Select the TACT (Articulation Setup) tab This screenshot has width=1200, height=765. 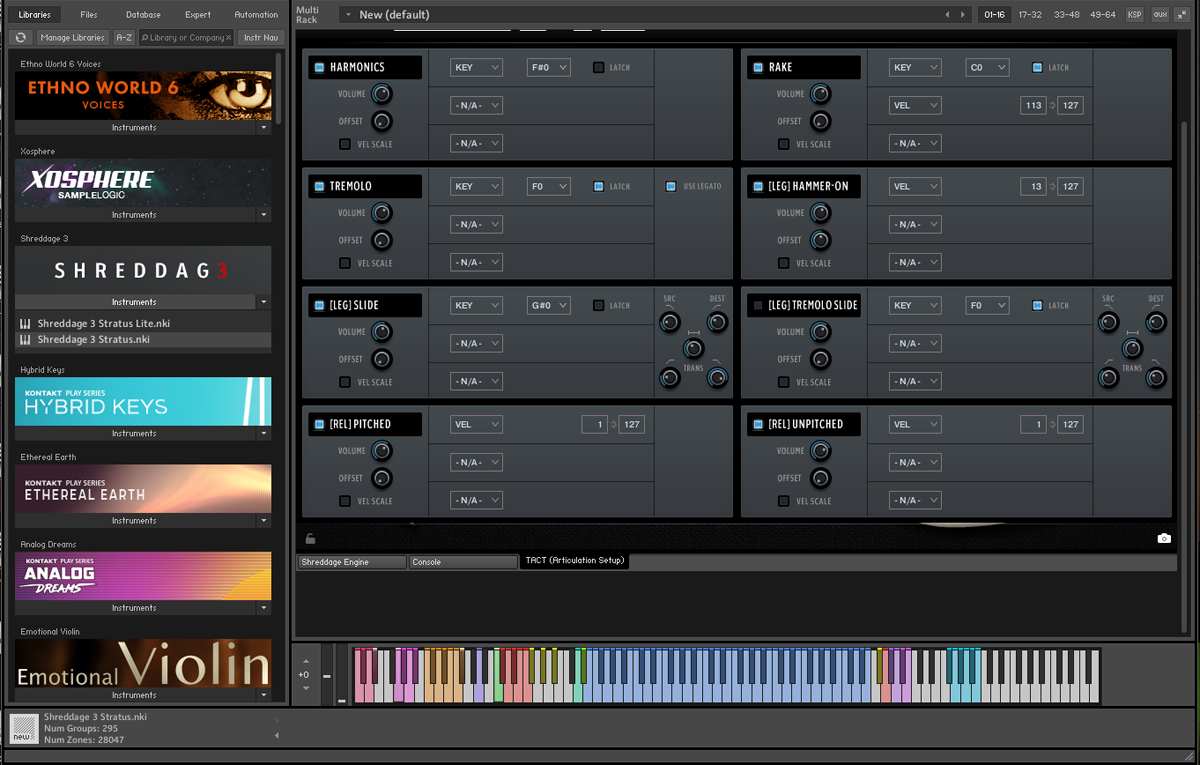(575, 561)
